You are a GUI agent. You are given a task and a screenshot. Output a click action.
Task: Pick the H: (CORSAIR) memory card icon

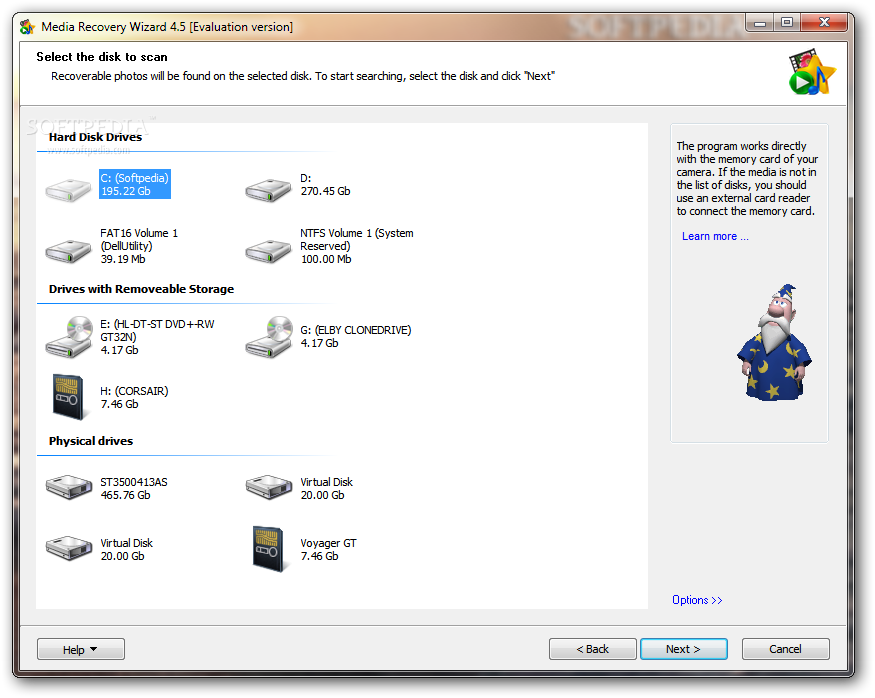click(x=68, y=397)
